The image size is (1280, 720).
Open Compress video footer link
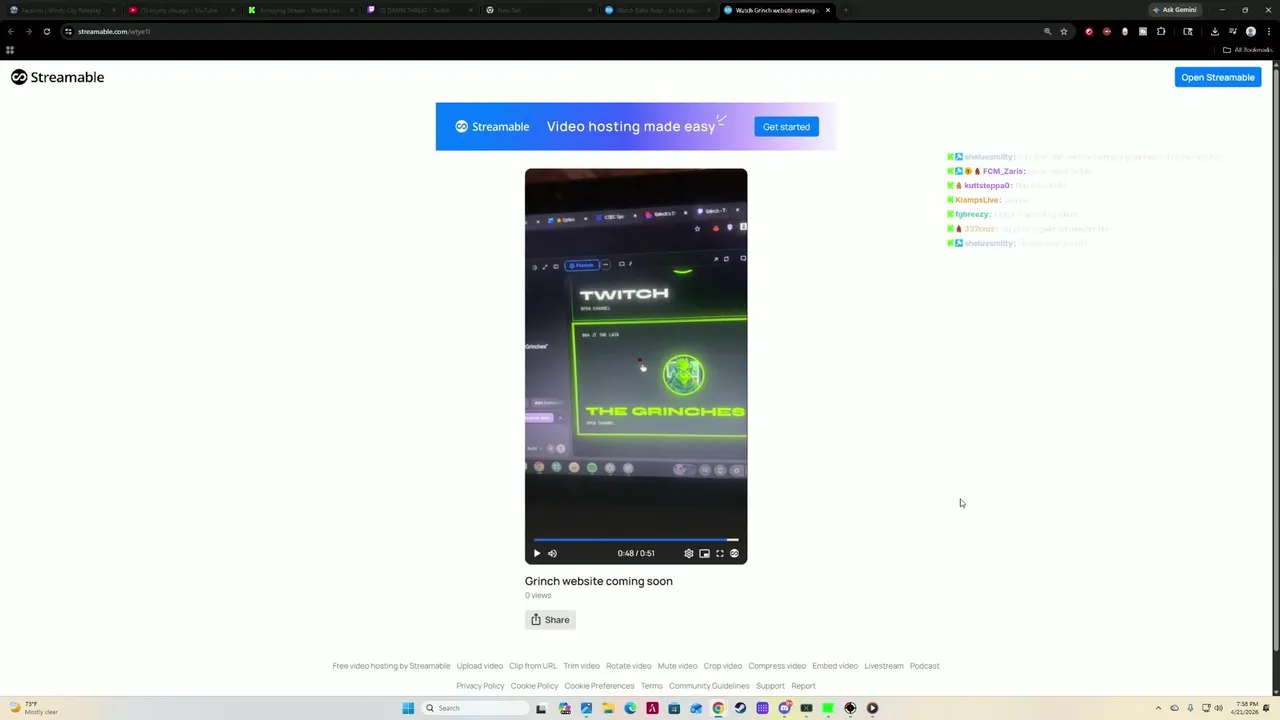[777, 666]
